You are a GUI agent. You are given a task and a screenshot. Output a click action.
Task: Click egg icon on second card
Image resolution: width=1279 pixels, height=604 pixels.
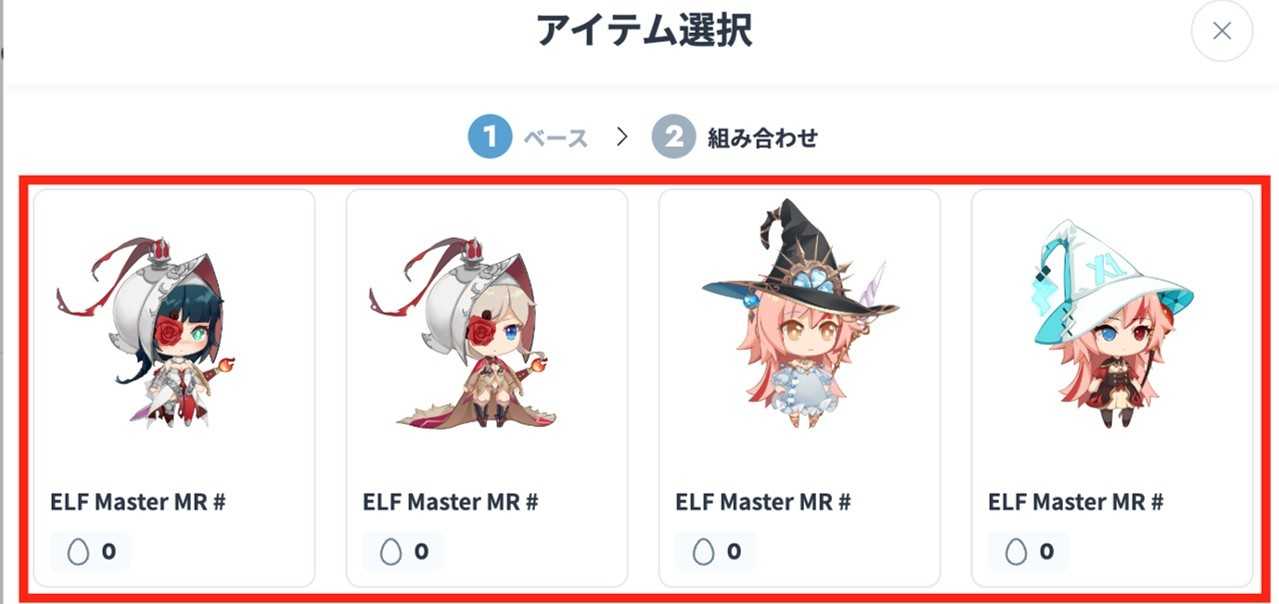click(391, 551)
